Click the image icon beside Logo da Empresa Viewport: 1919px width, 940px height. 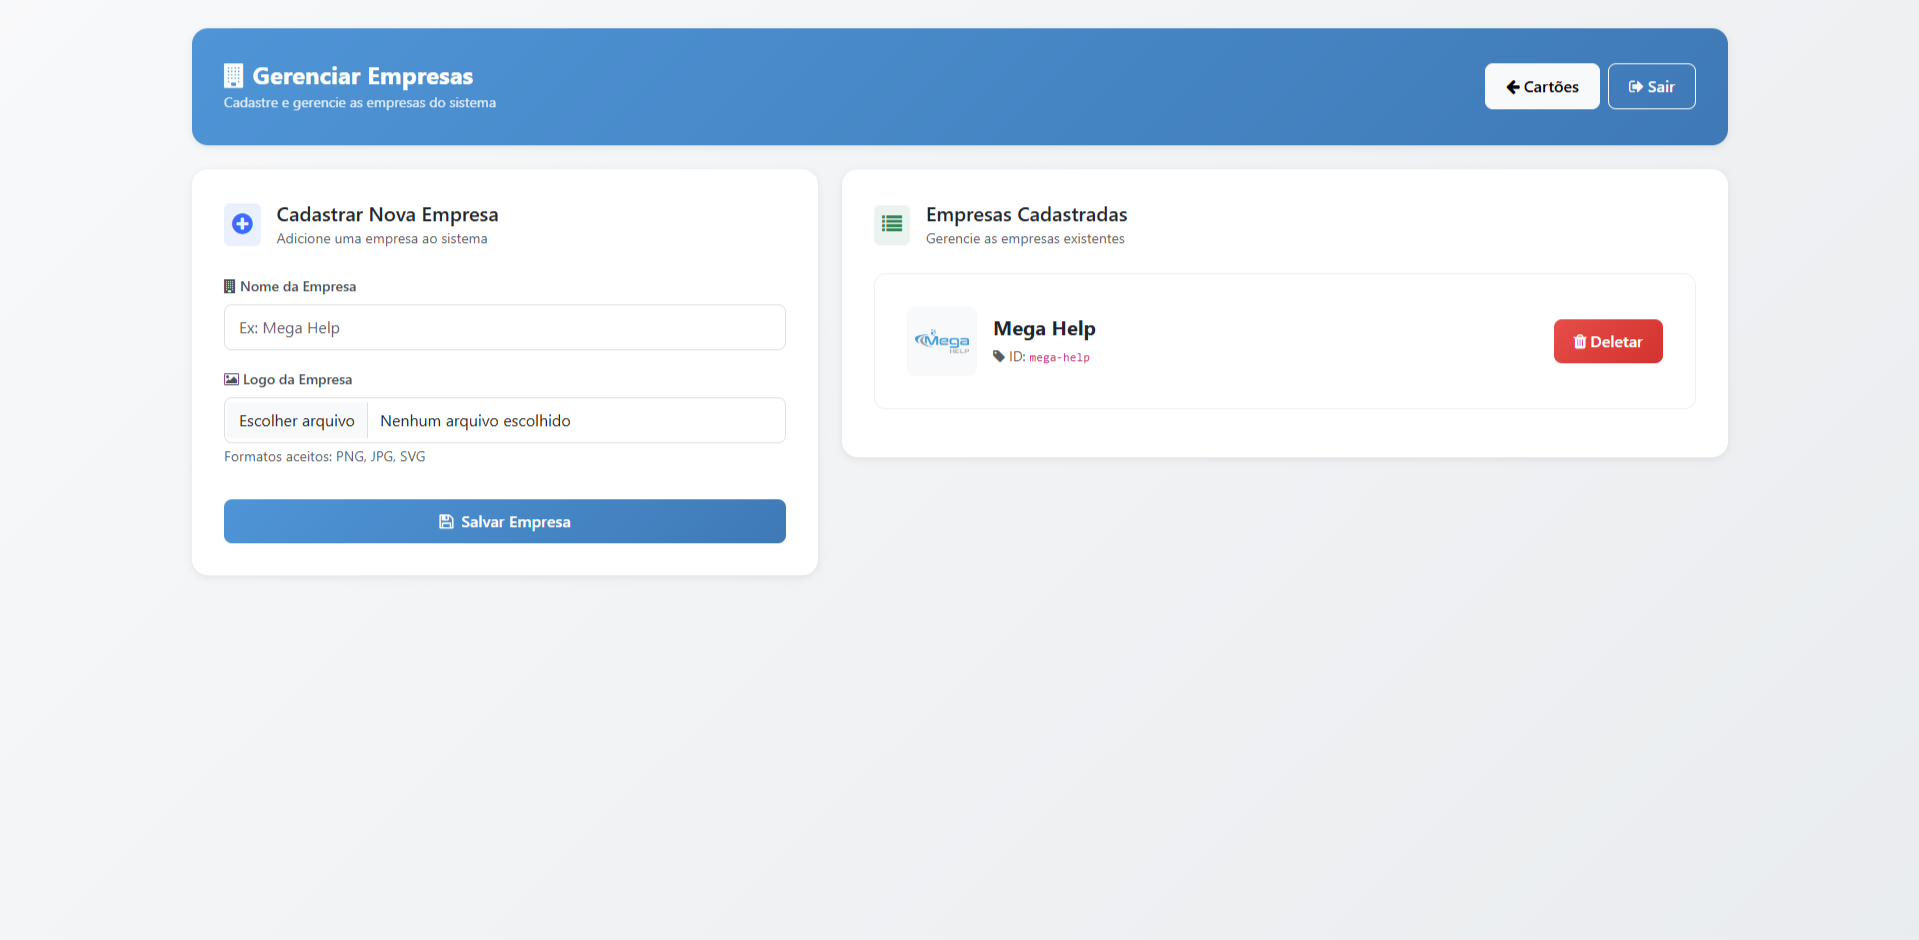click(231, 380)
